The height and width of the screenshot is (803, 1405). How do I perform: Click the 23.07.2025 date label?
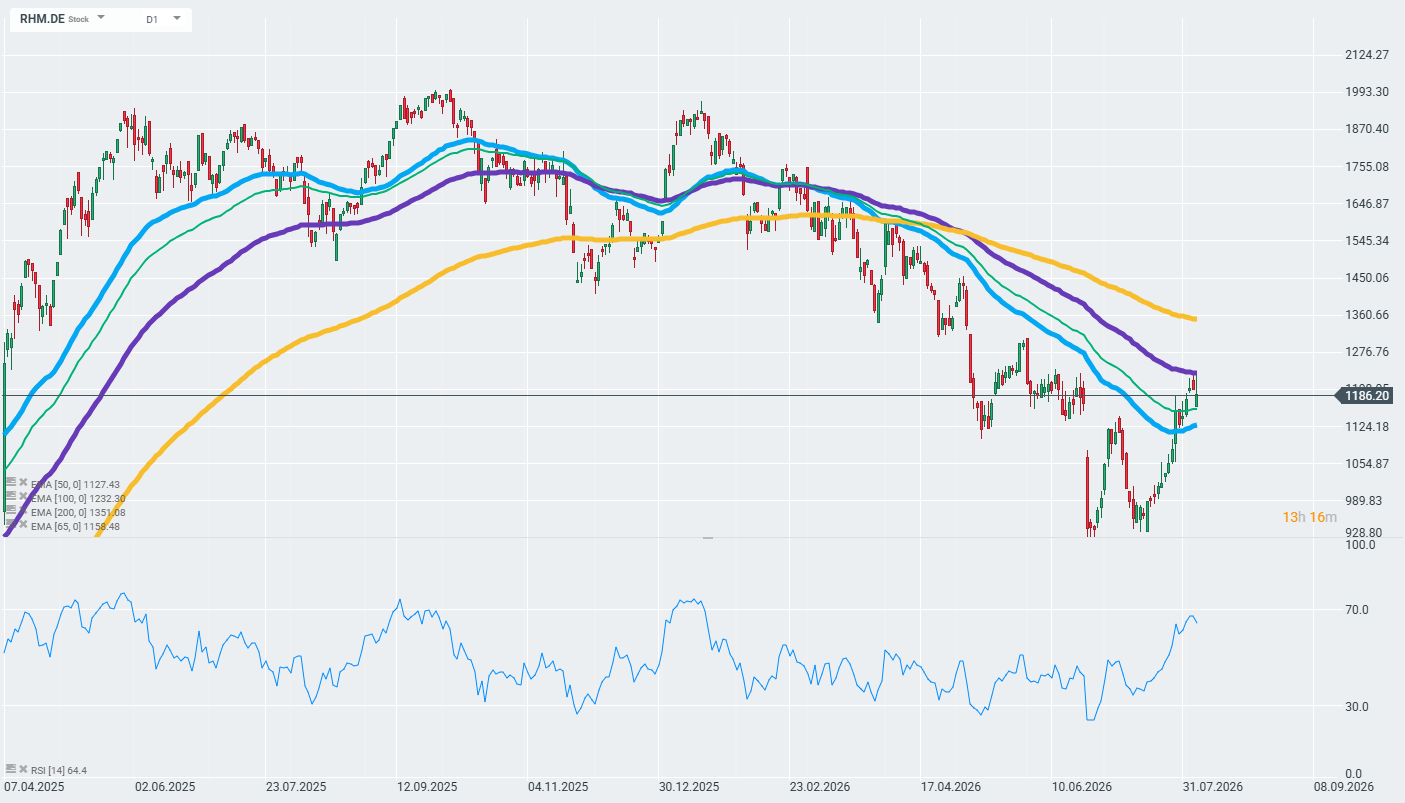click(297, 787)
